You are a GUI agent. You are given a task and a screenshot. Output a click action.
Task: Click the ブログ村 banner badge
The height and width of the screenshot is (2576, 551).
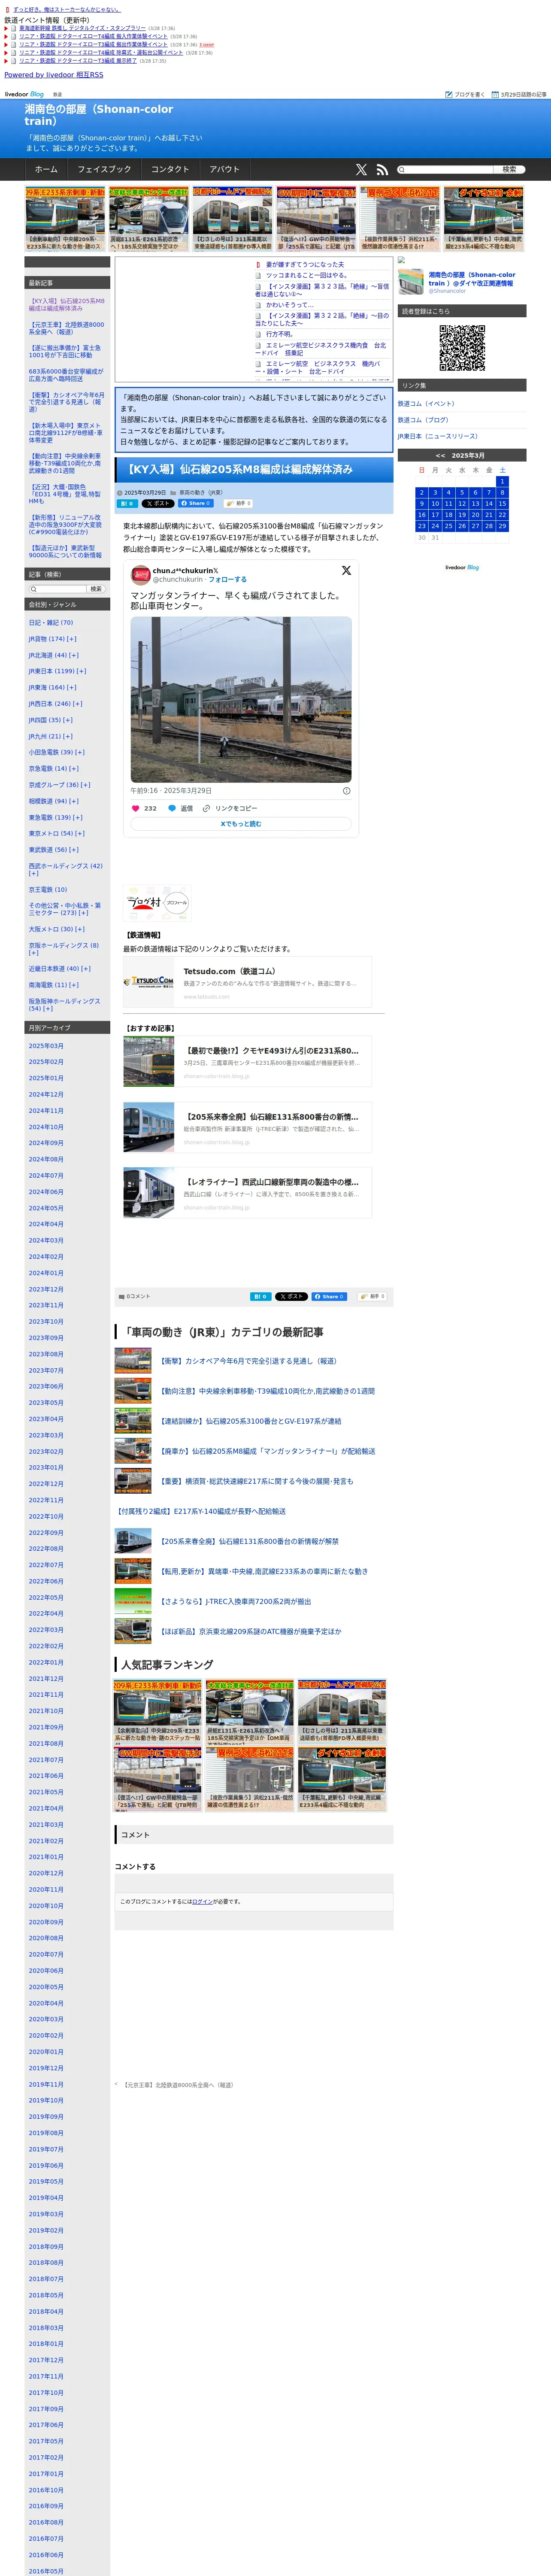pyautogui.click(x=157, y=902)
